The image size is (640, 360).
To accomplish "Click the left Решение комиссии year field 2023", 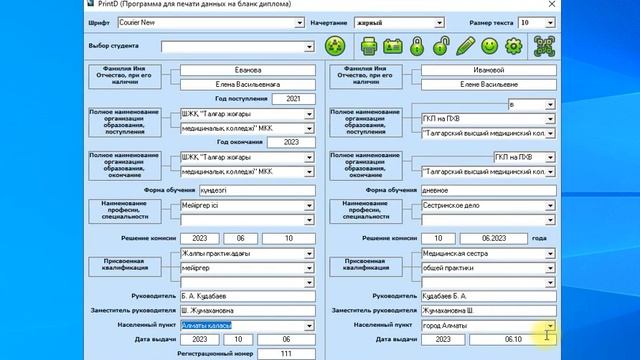I will tap(200, 238).
